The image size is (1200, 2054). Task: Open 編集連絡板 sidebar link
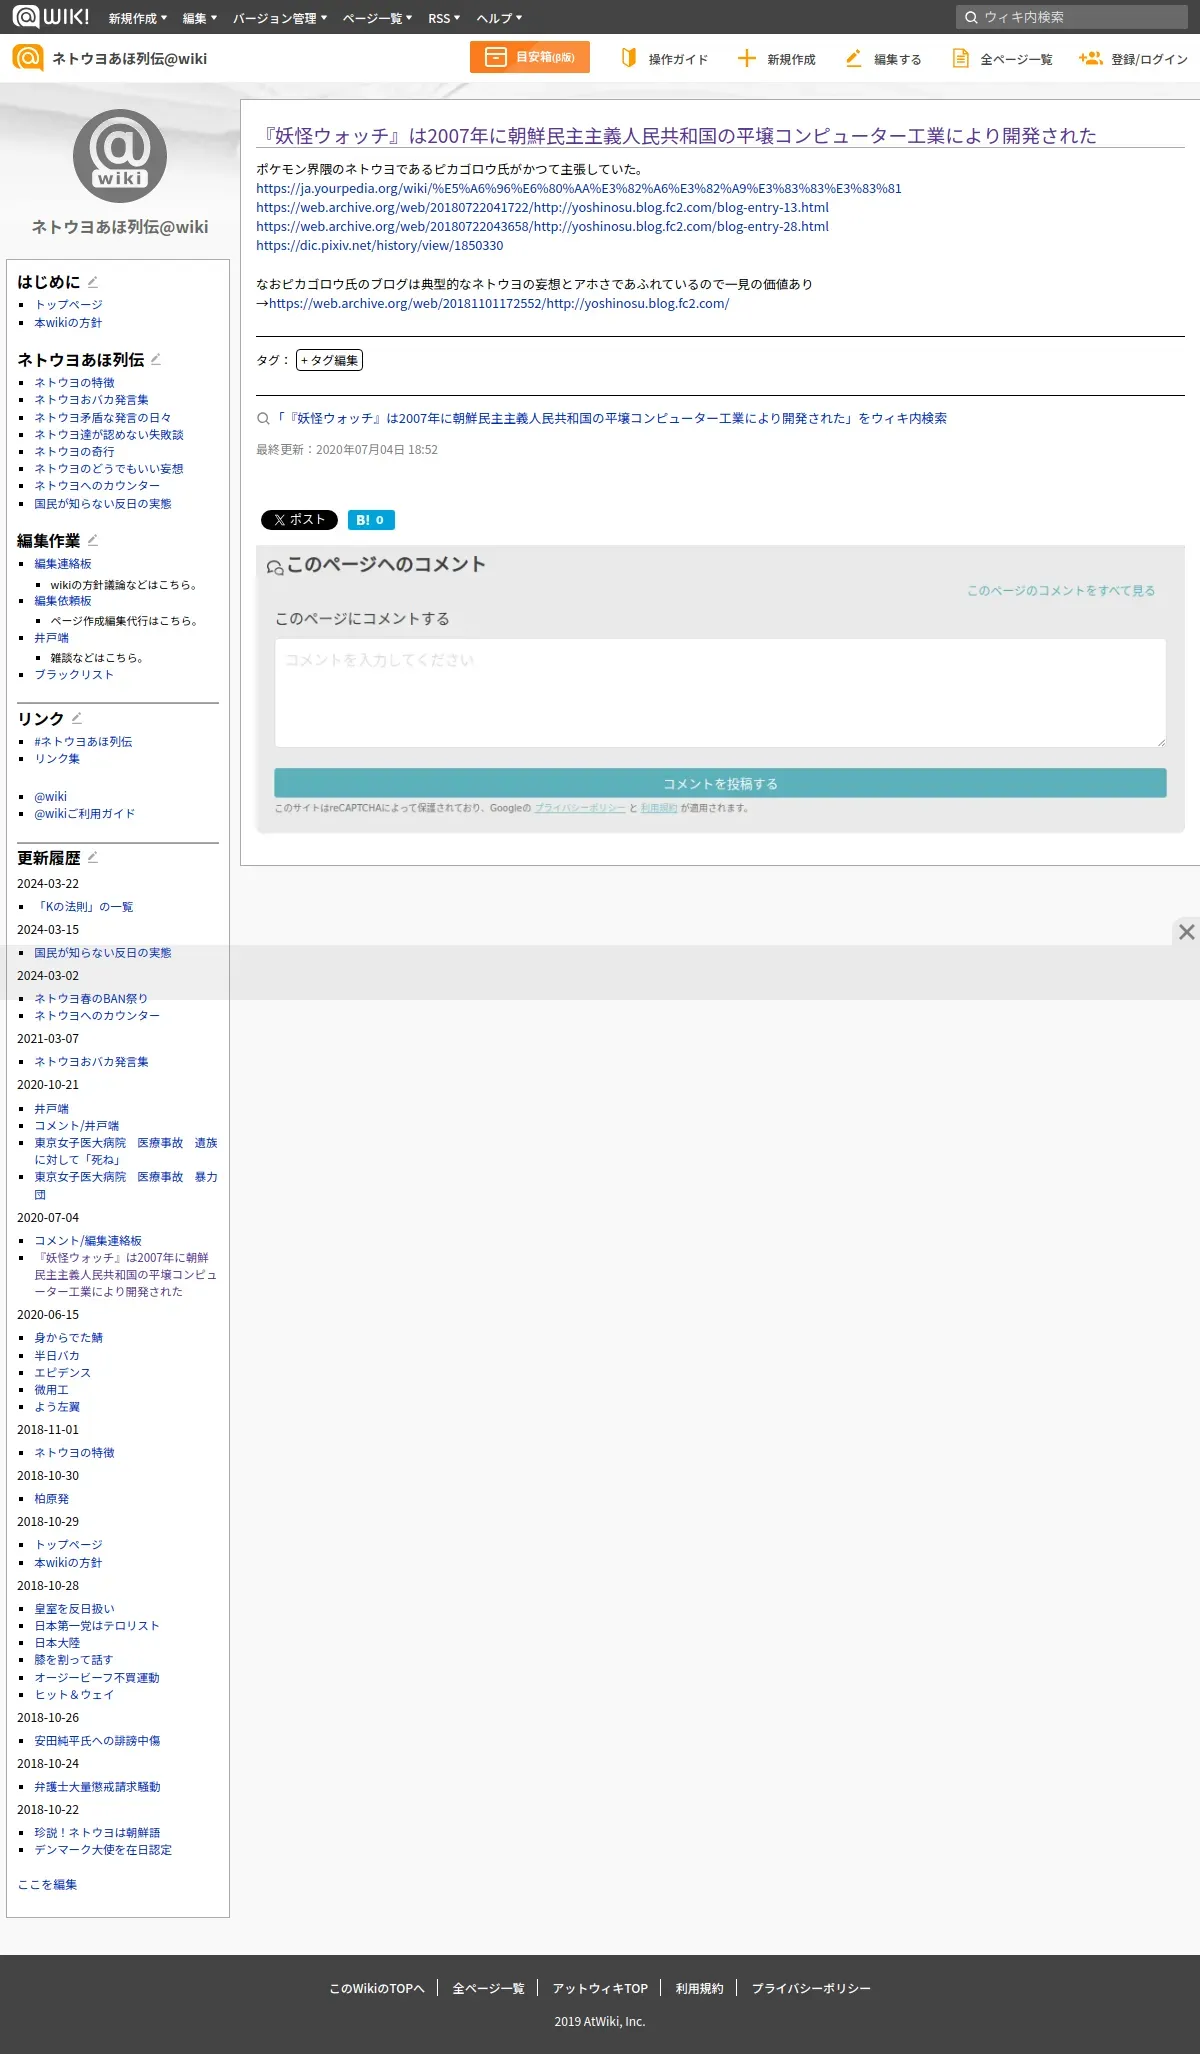(x=63, y=563)
